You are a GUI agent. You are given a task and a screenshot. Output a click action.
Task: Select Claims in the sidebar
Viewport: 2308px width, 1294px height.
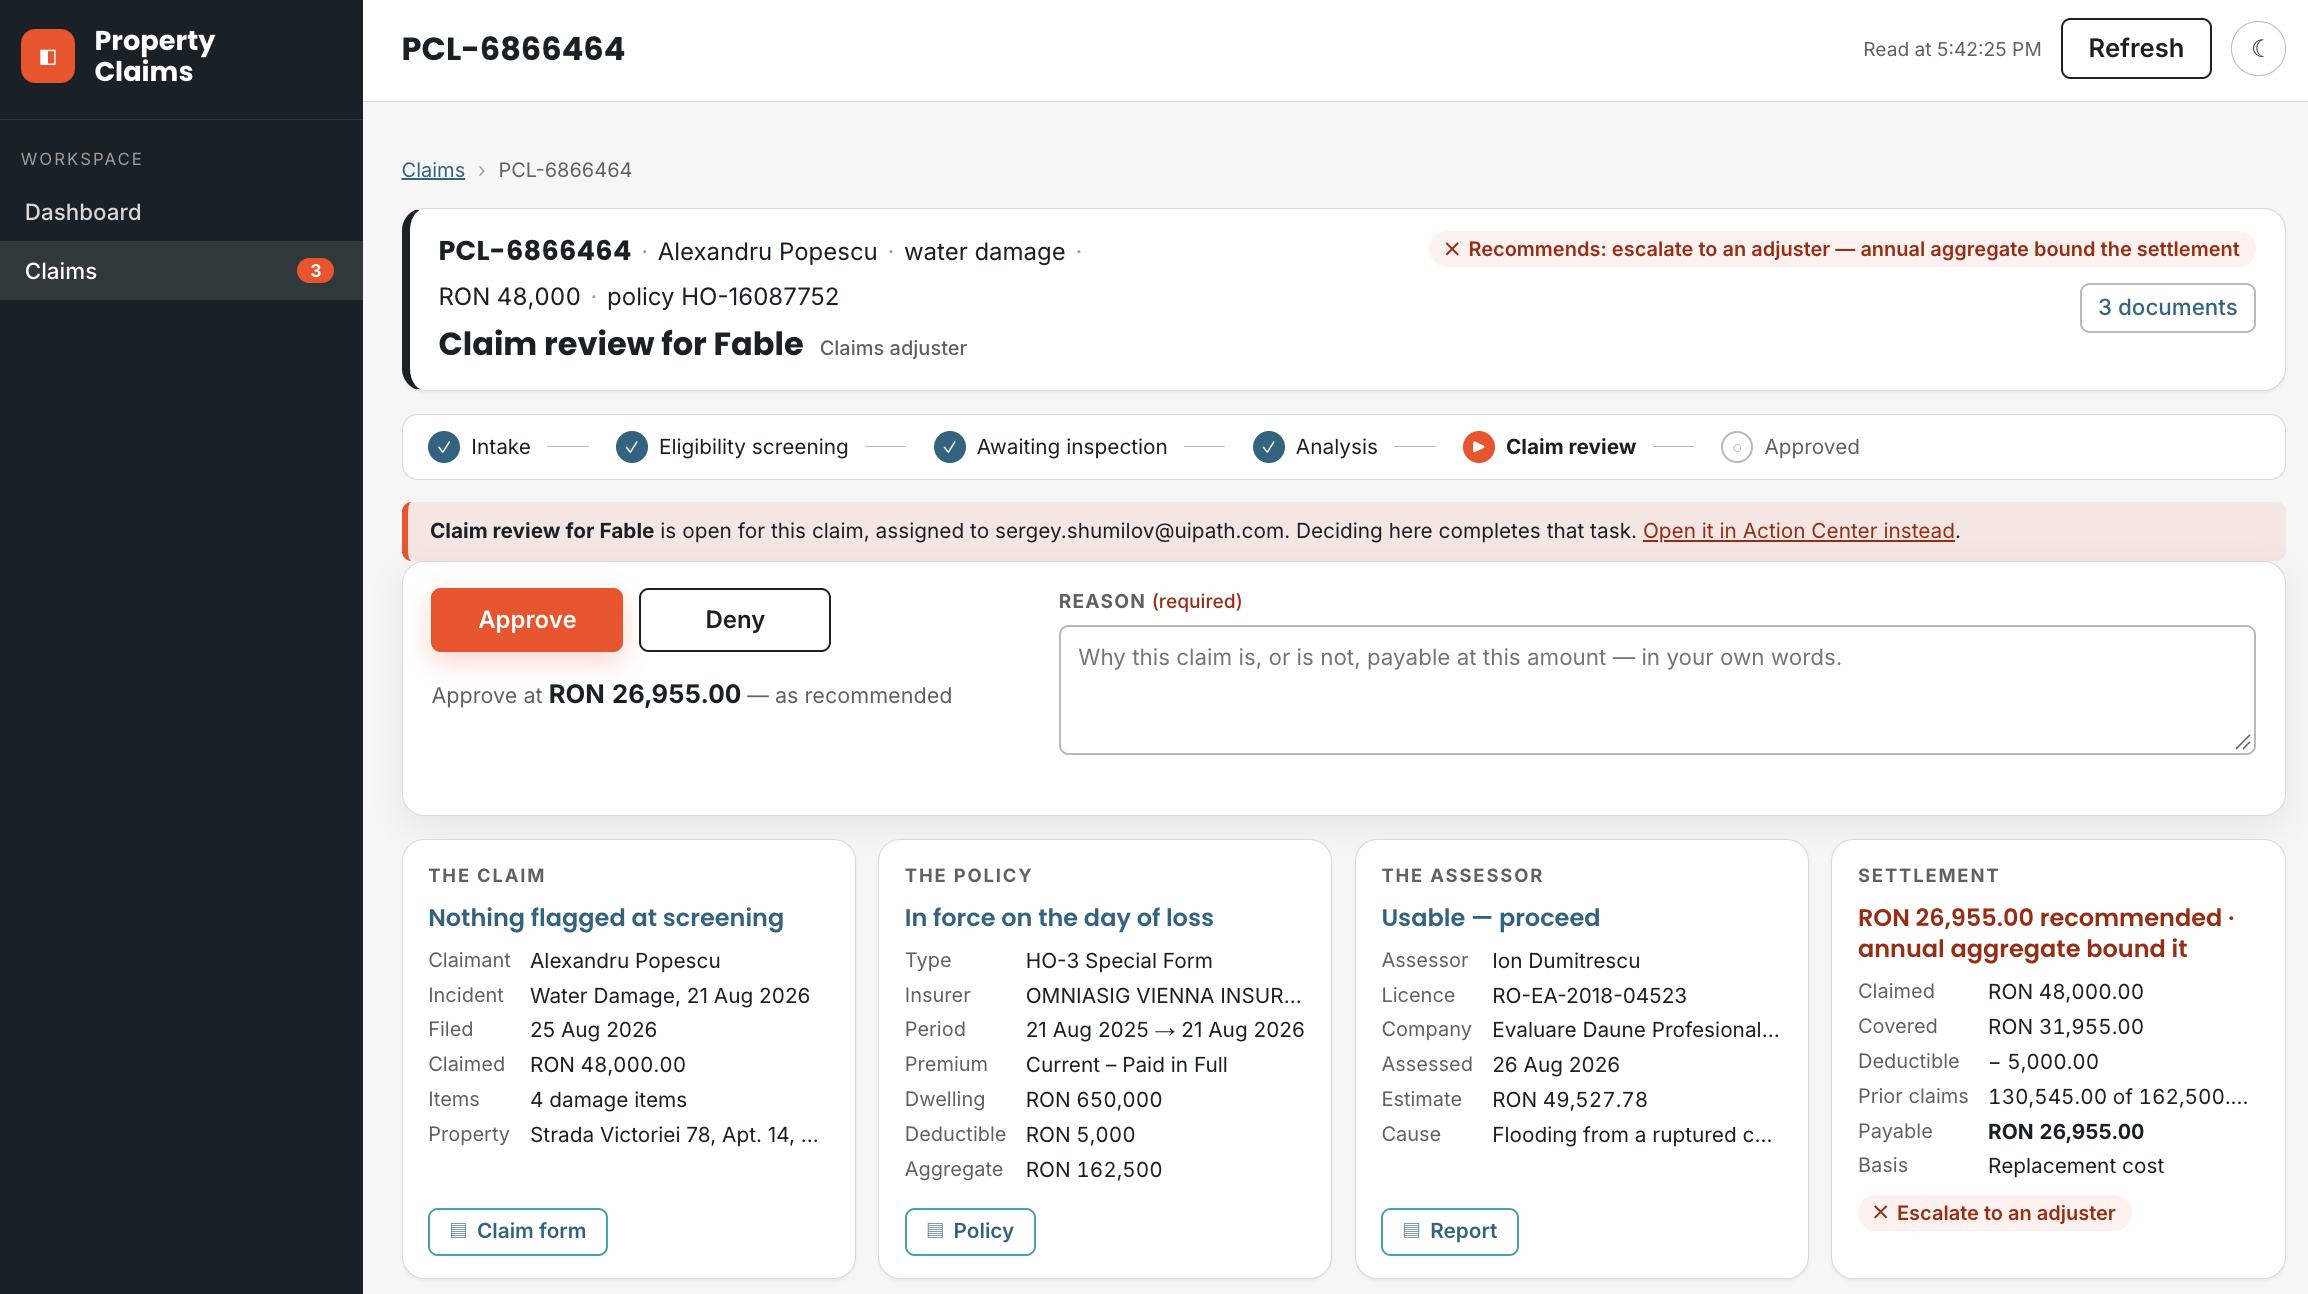(181, 271)
